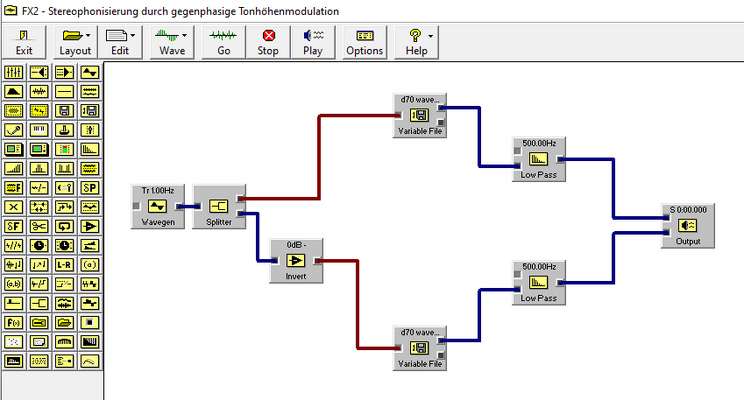The image size is (744, 400).
Task: Pick the L-R icon in the palette
Action: [65, 265]
